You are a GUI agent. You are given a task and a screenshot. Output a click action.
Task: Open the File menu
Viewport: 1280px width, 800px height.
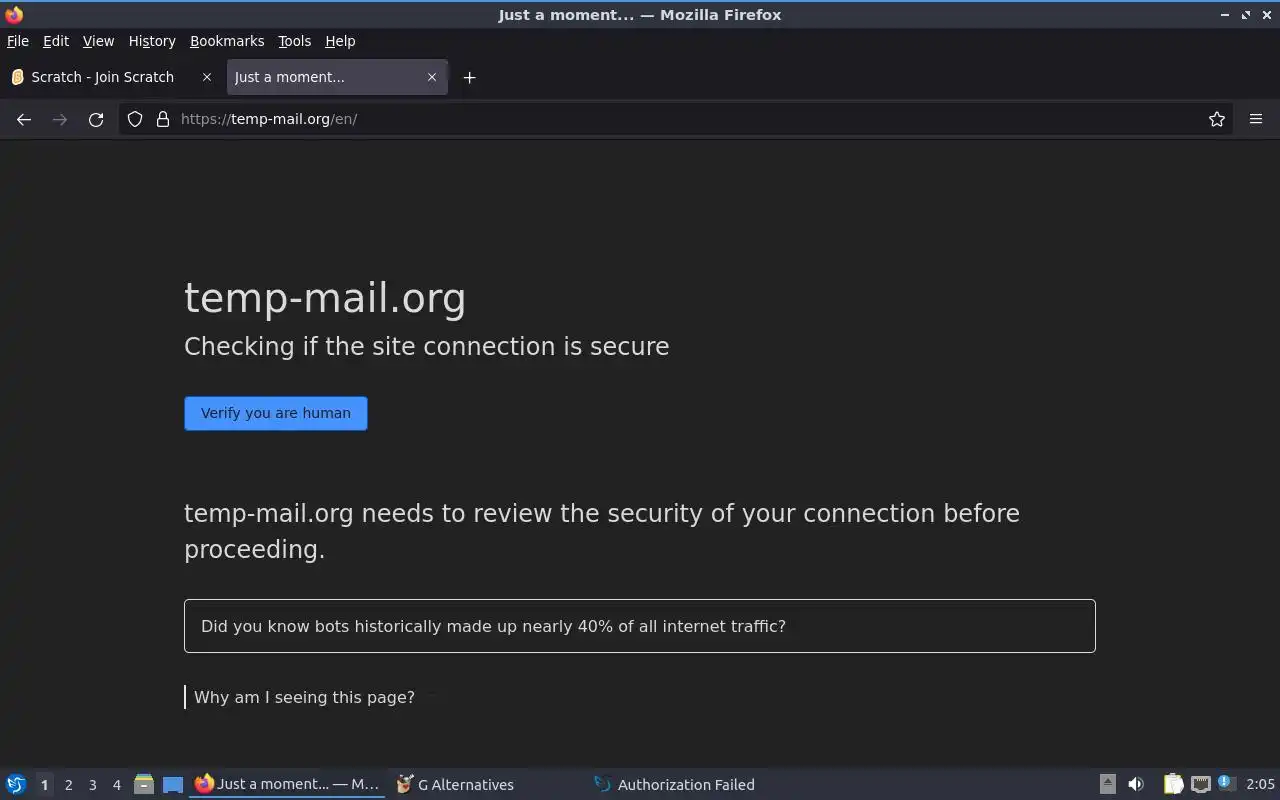pos(18,41)
